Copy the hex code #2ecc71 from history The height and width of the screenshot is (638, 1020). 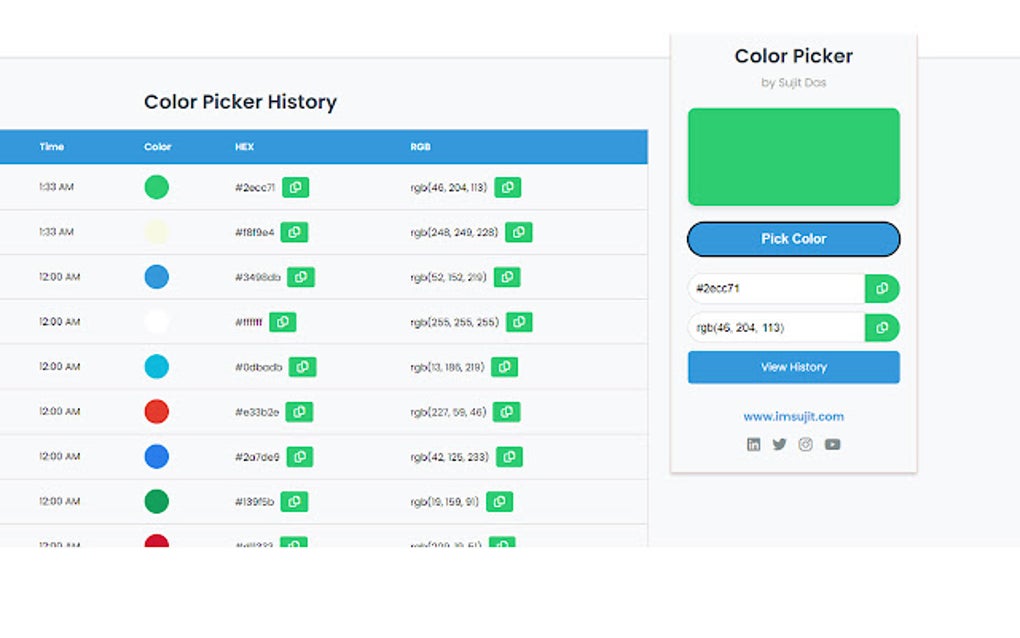tap(294, 187)
